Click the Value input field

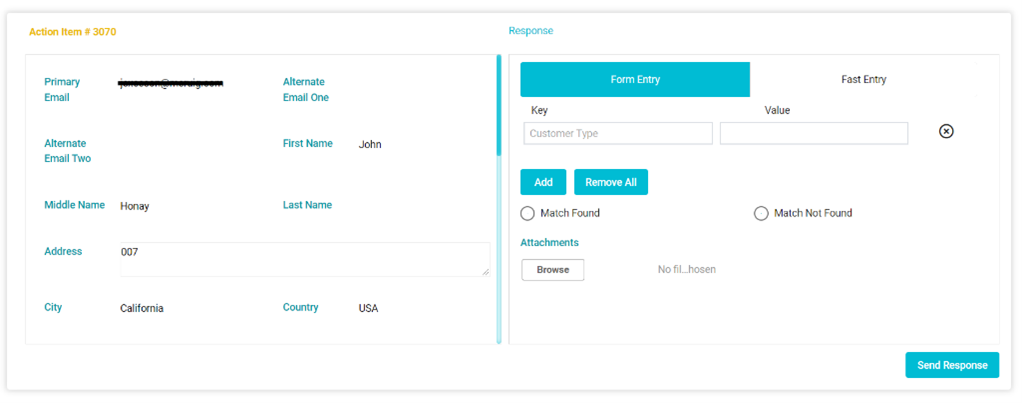[x=813, y=133]
